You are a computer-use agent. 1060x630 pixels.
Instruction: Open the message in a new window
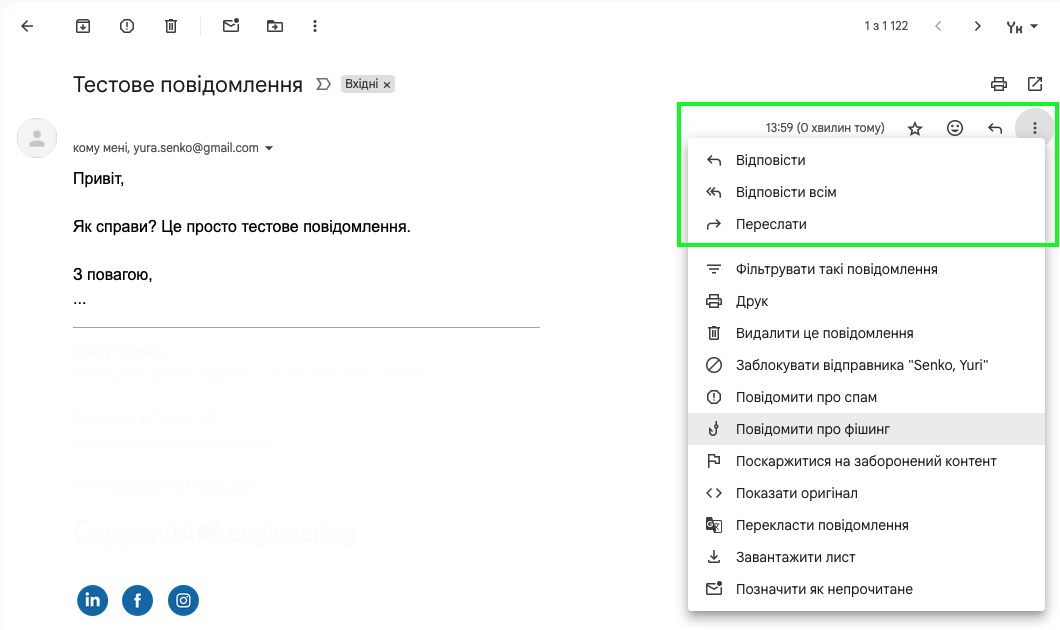coord(1034,84)
